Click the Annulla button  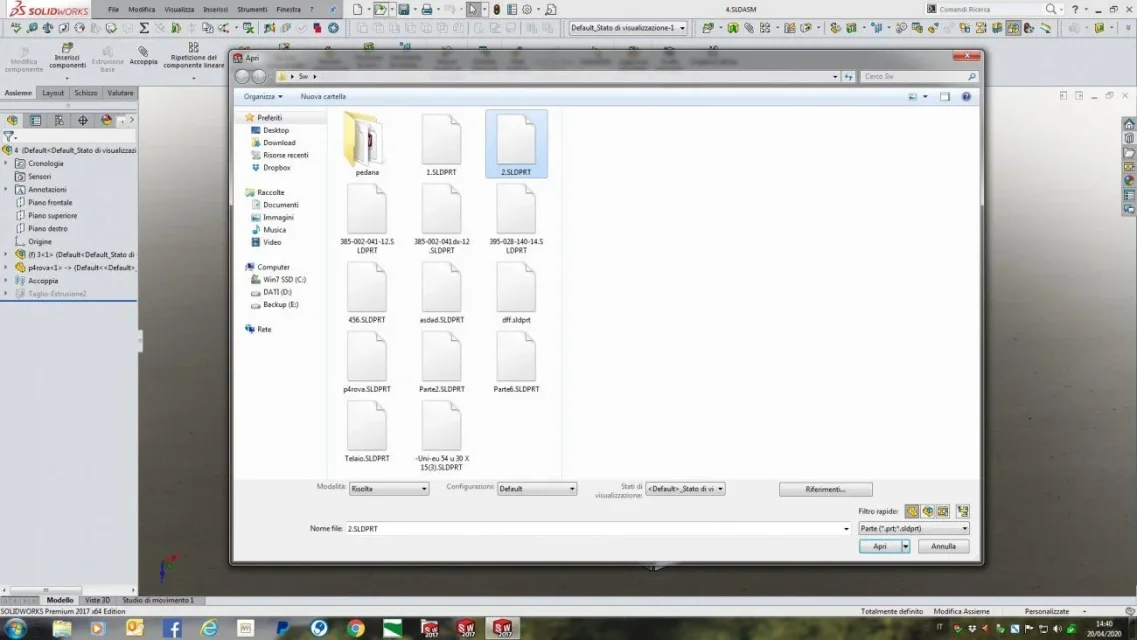click(943, 547)
